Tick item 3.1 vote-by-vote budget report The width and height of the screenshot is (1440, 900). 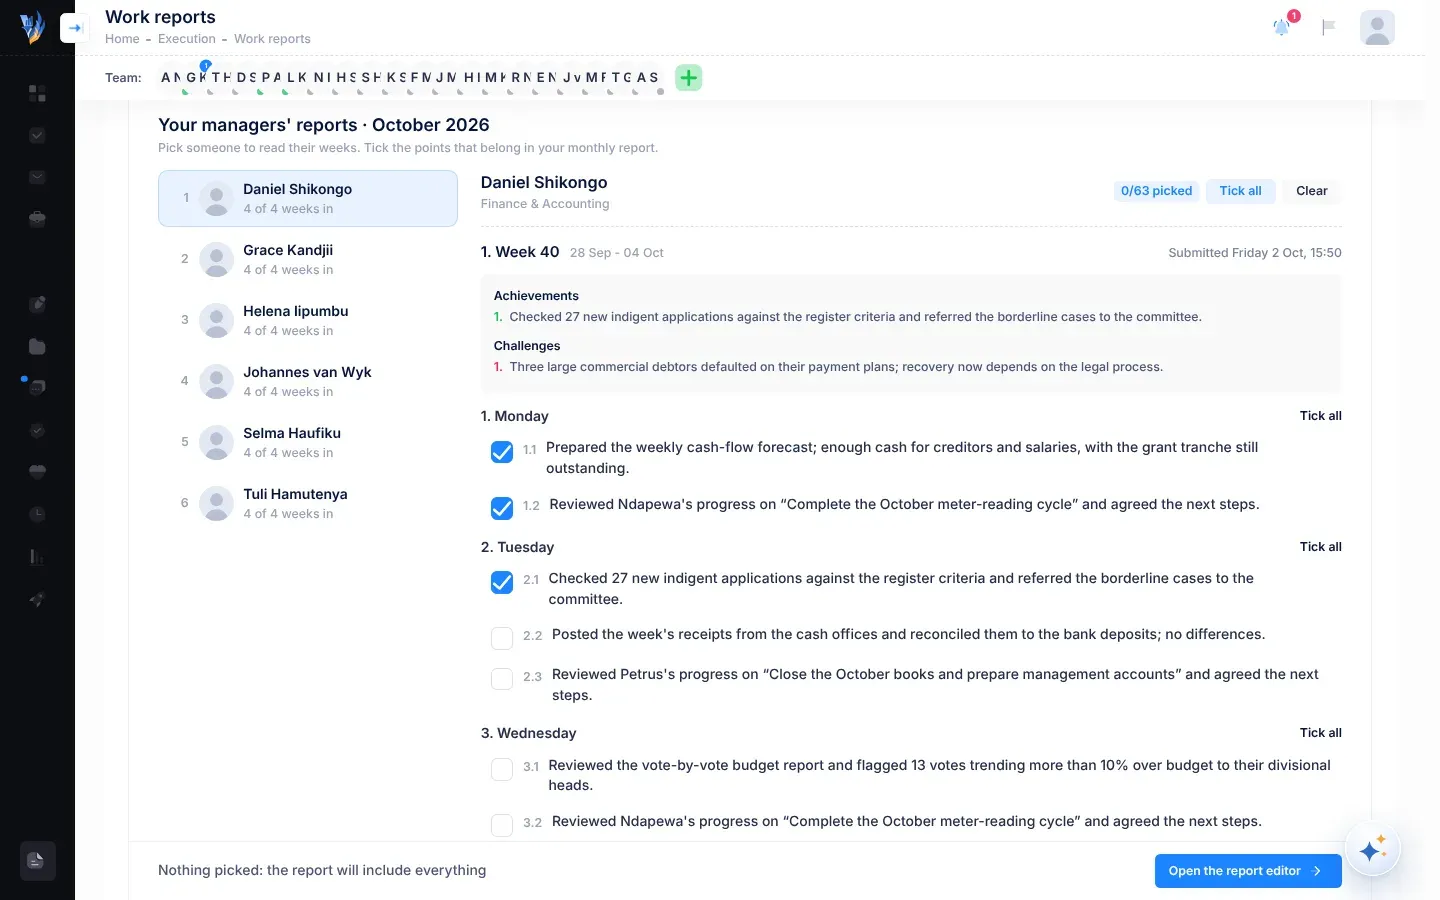[x=502, y=769]
